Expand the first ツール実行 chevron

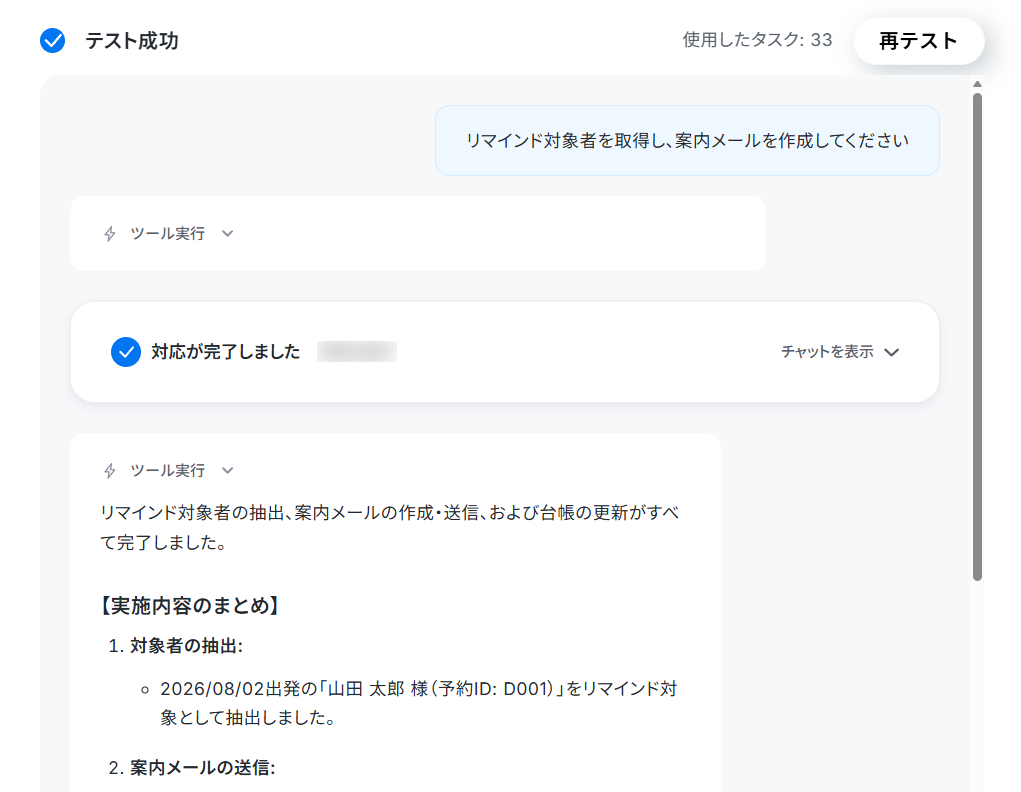[x=227, y=233]
